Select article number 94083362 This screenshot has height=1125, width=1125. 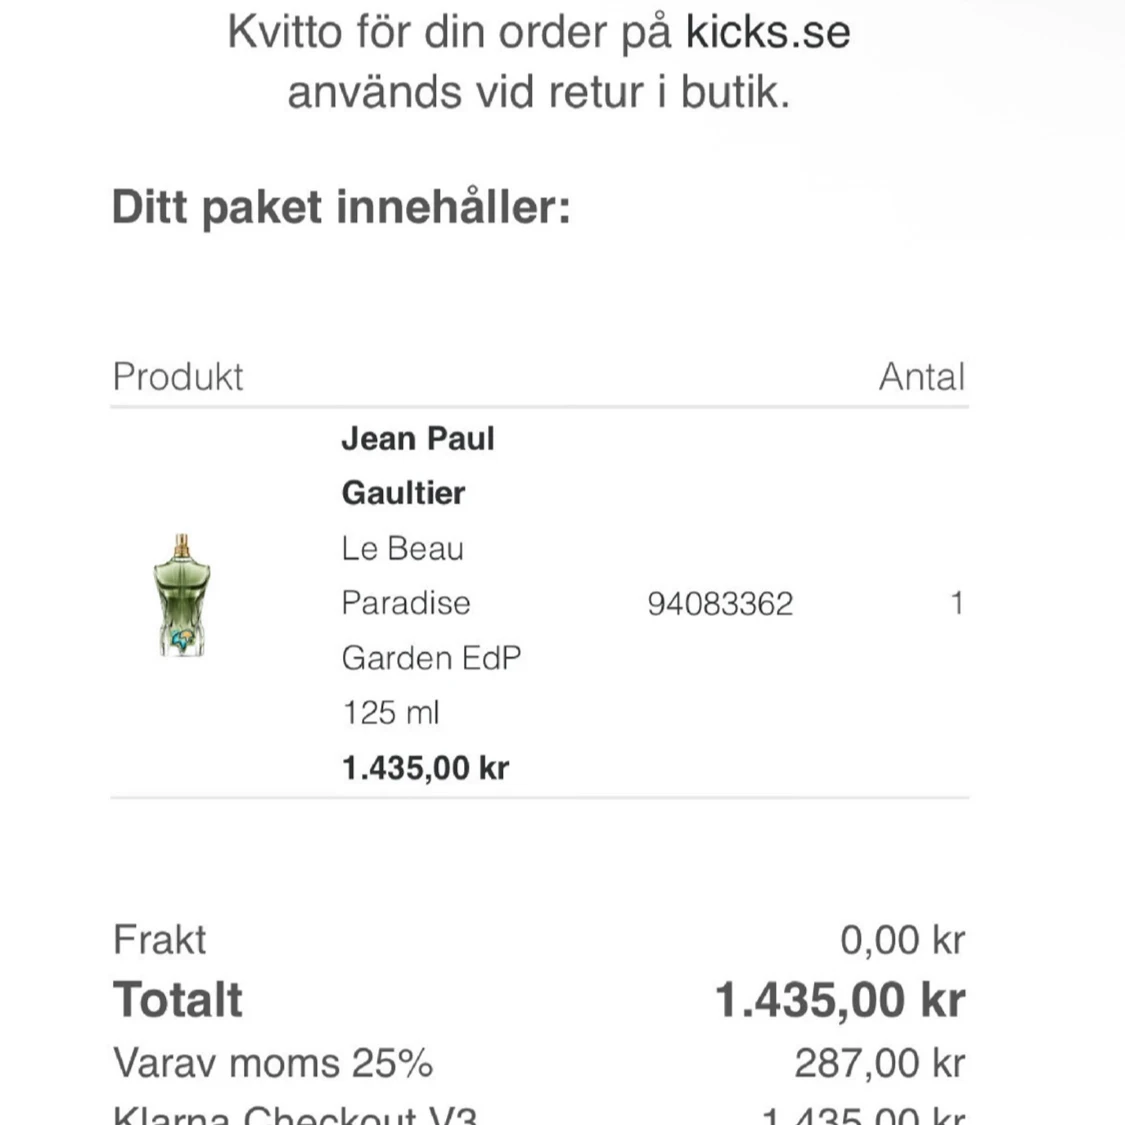(720, 604)
